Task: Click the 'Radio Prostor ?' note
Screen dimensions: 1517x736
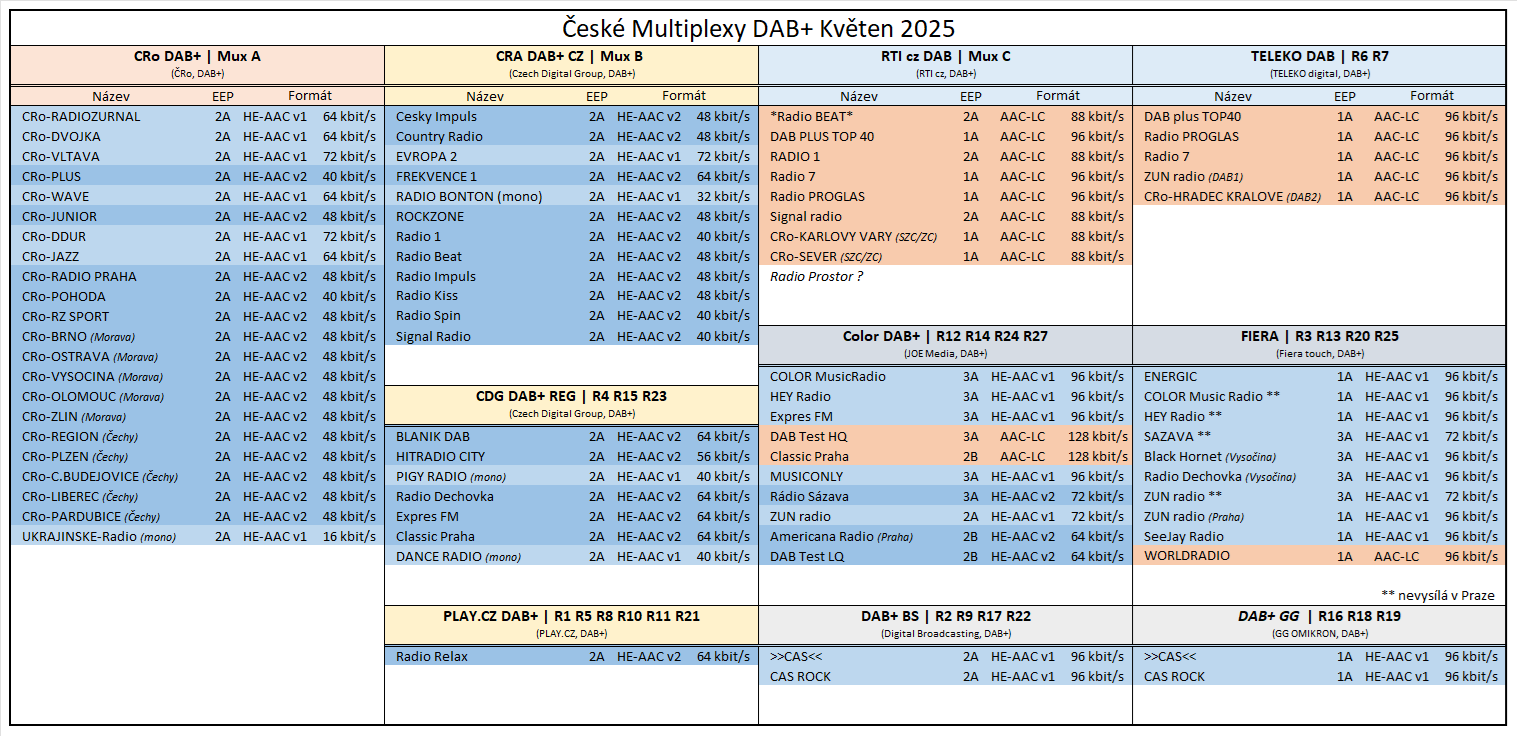Action: click(816, 276)
